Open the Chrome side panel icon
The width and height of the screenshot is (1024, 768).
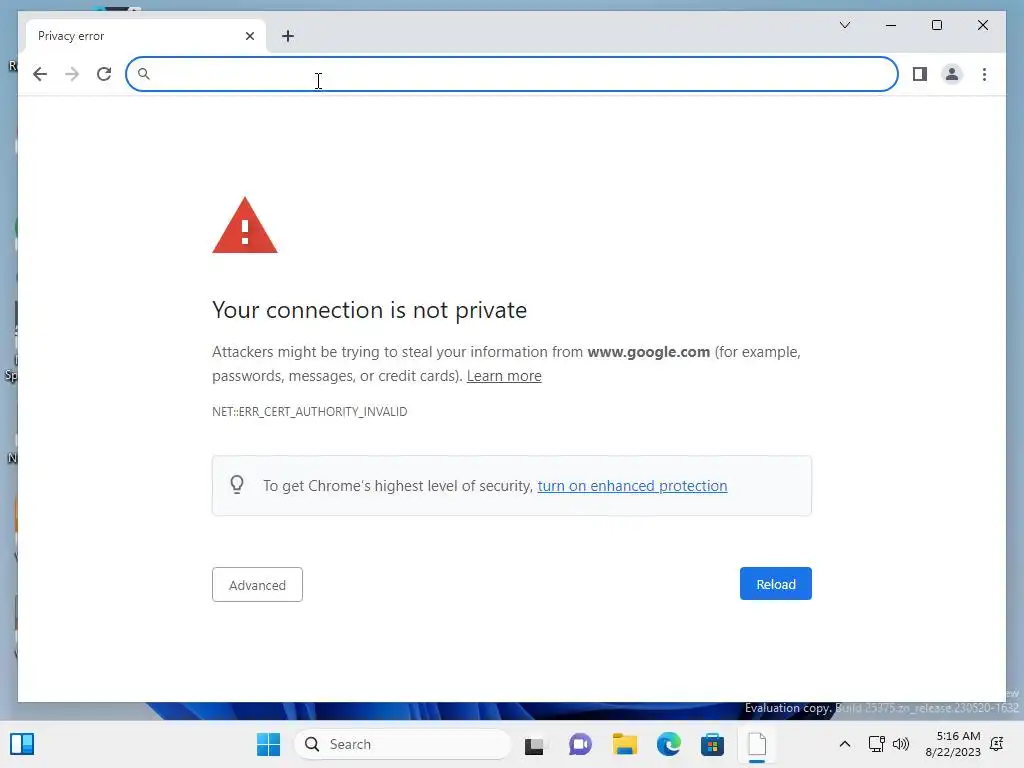click(920, 74)
